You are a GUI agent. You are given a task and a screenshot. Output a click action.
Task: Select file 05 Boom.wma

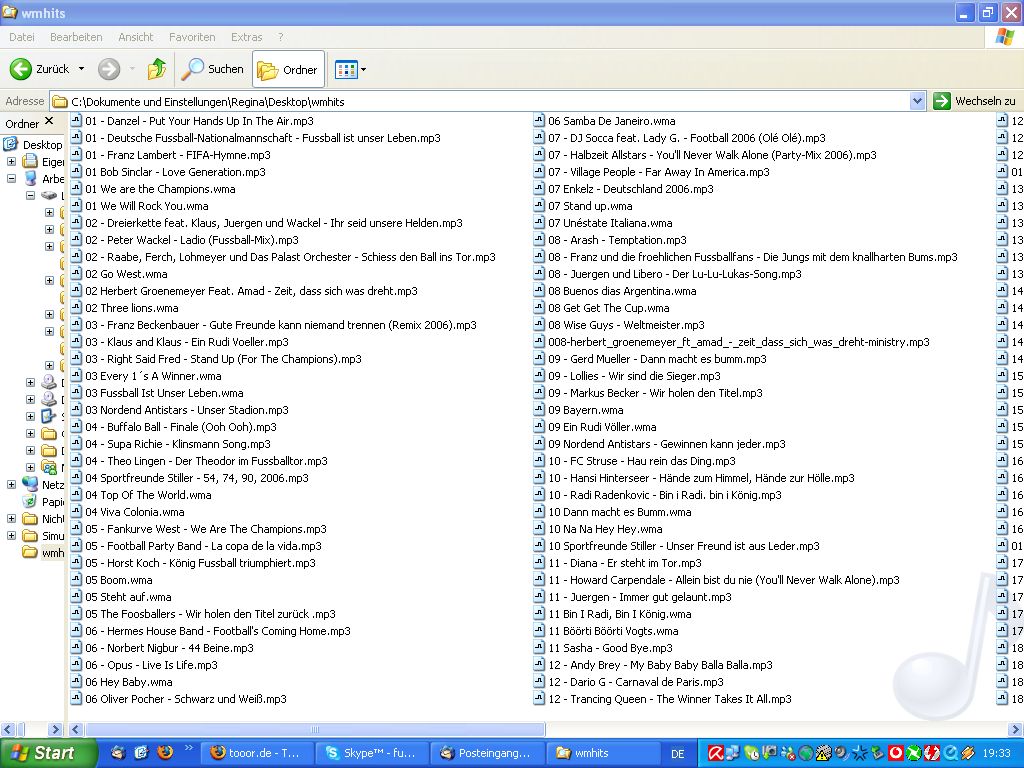(x=119, y=580)
